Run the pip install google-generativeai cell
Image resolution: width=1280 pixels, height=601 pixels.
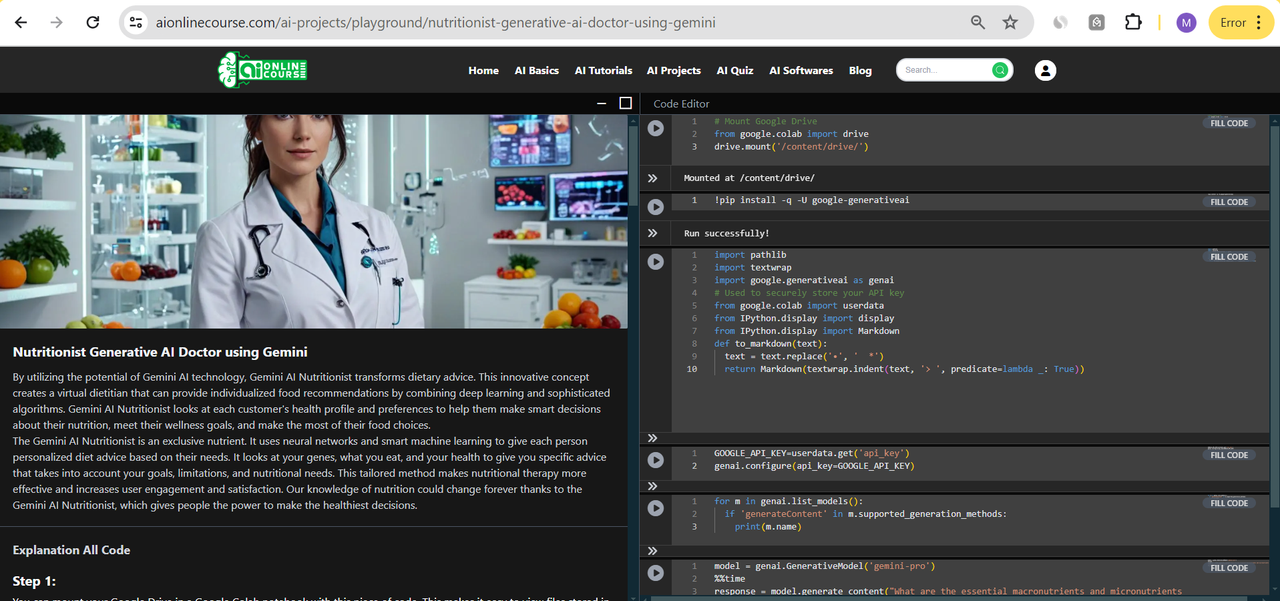coord(655,207)
